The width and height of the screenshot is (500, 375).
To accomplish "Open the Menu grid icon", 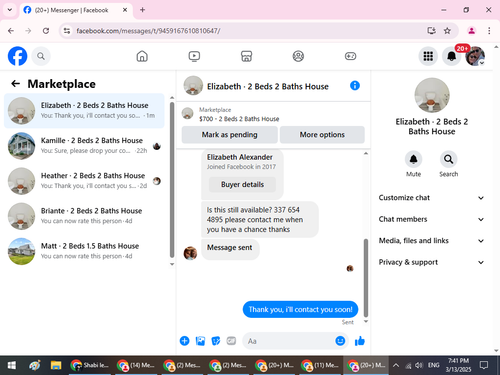I will 428,56.
